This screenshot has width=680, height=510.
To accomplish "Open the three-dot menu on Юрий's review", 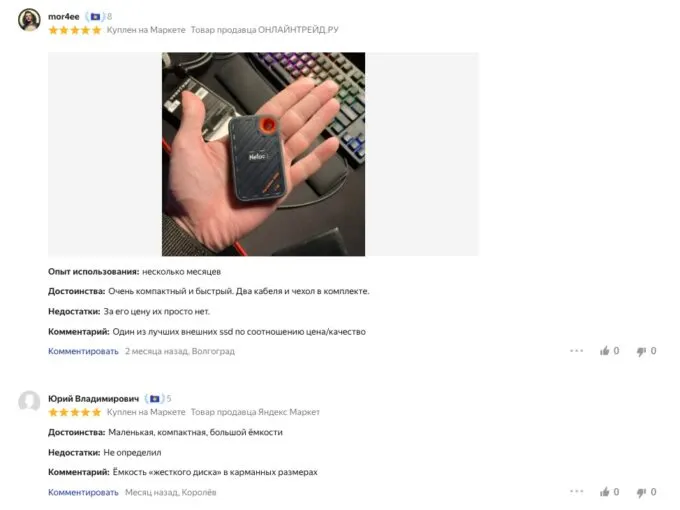I will click(576, 491).
